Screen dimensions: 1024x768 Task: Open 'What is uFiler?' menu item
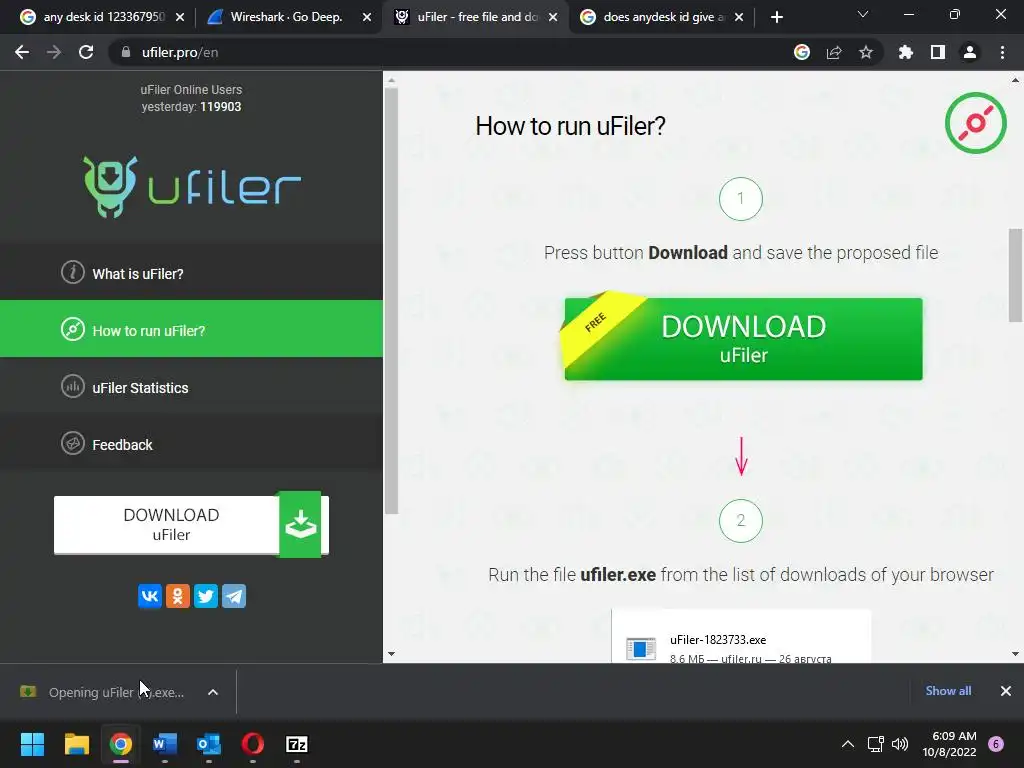[191, 273]
